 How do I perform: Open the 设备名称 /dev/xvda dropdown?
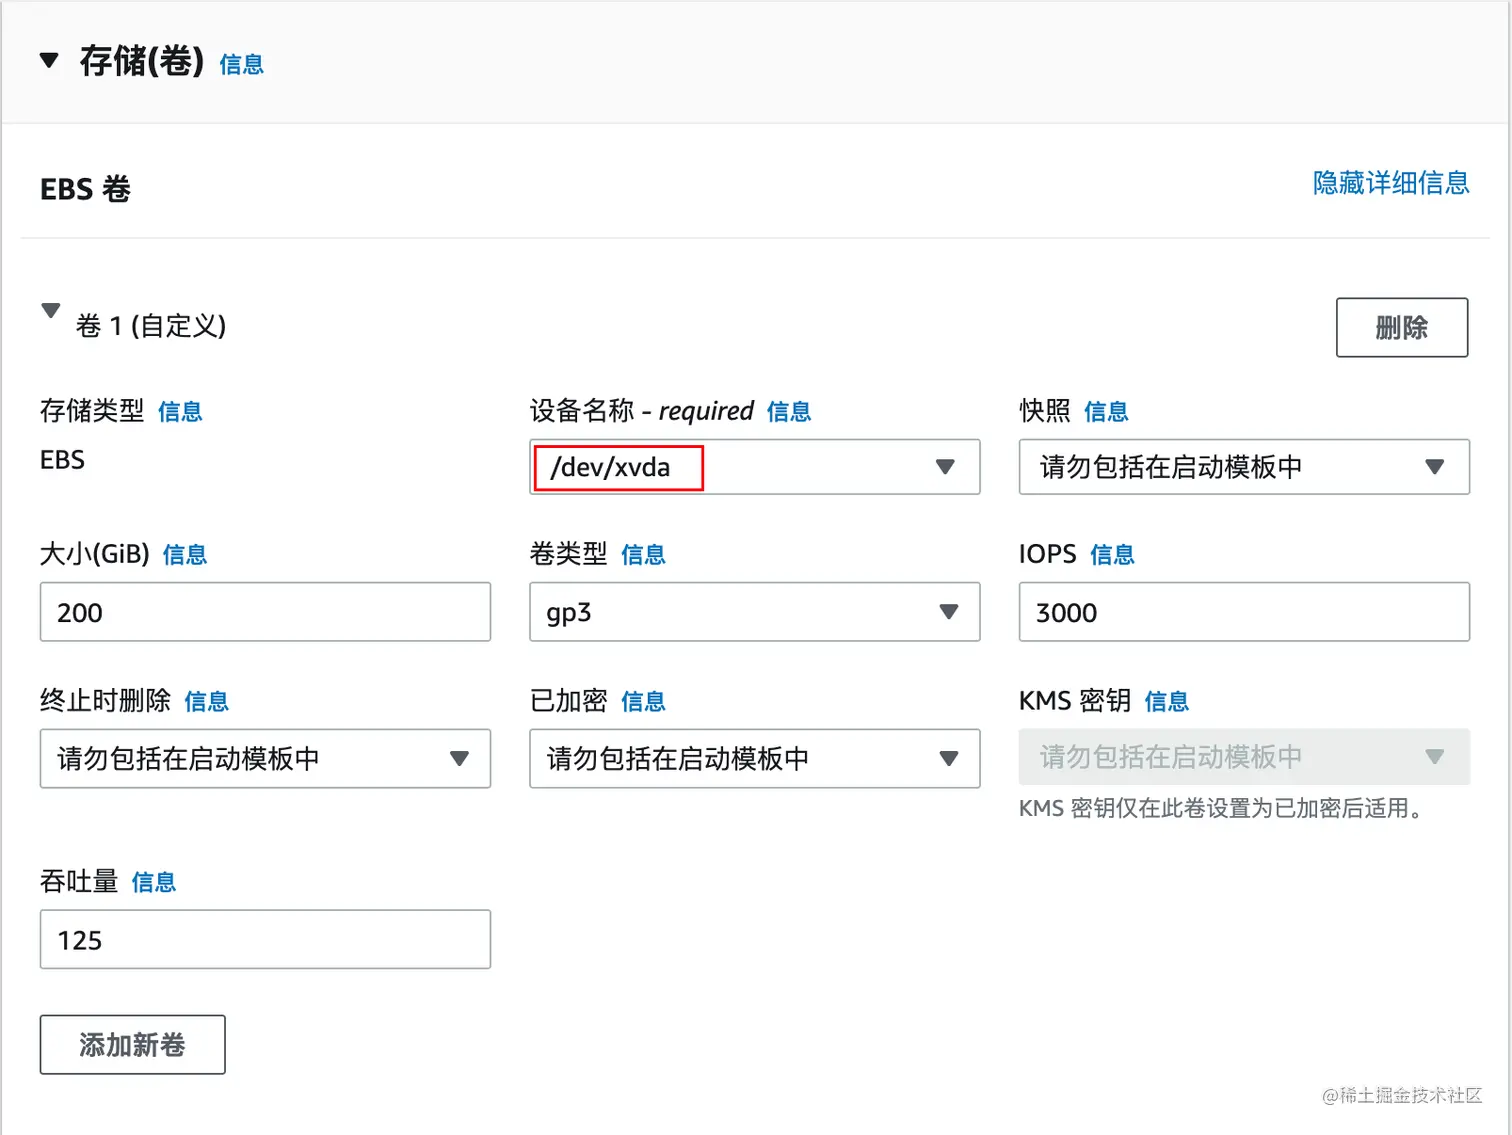[x=754, y=467]
